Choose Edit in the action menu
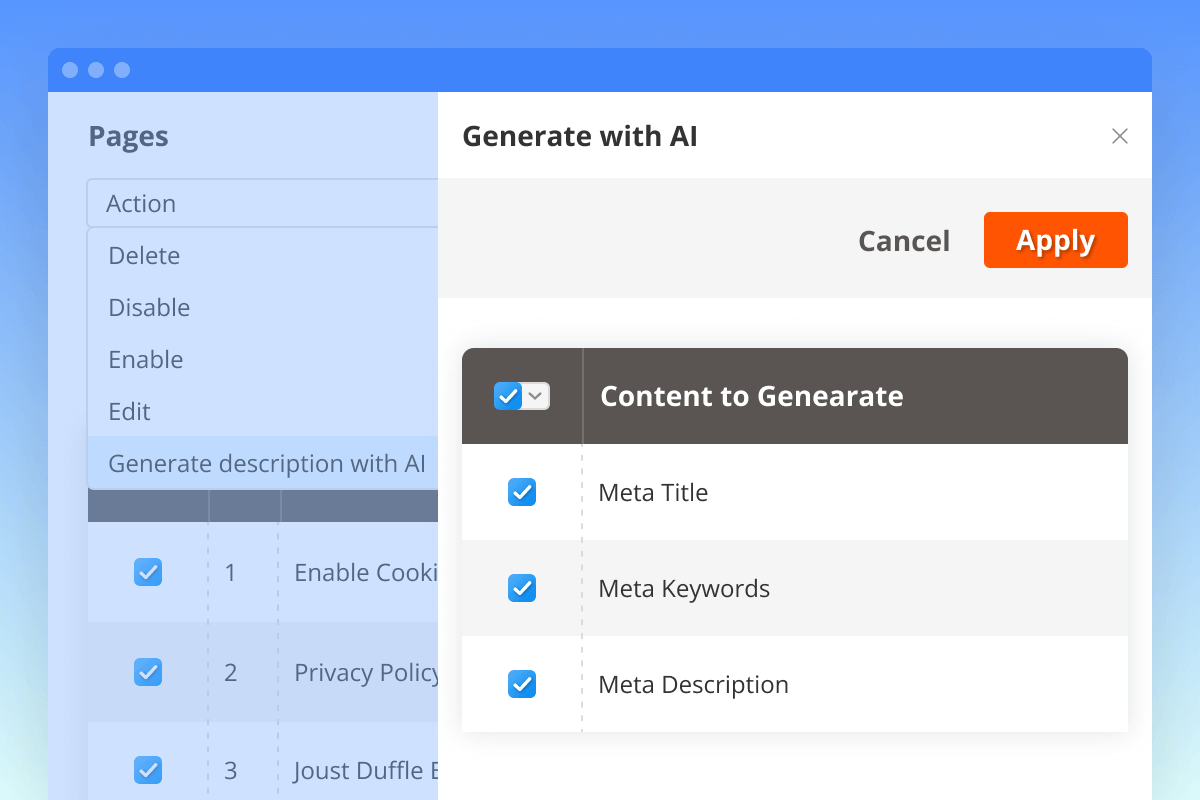Screen dimensions: 1200x800 (x=130, y=412)
